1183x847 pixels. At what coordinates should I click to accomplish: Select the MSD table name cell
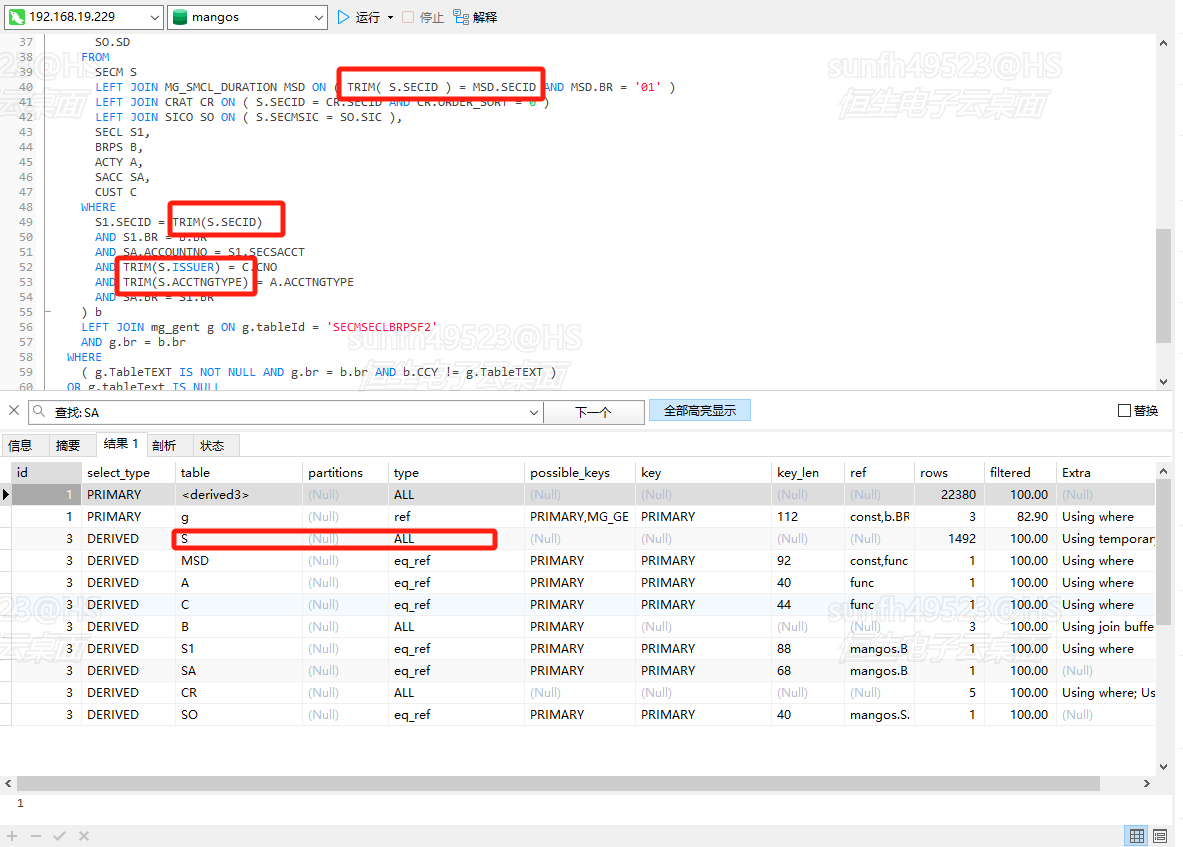239,560
